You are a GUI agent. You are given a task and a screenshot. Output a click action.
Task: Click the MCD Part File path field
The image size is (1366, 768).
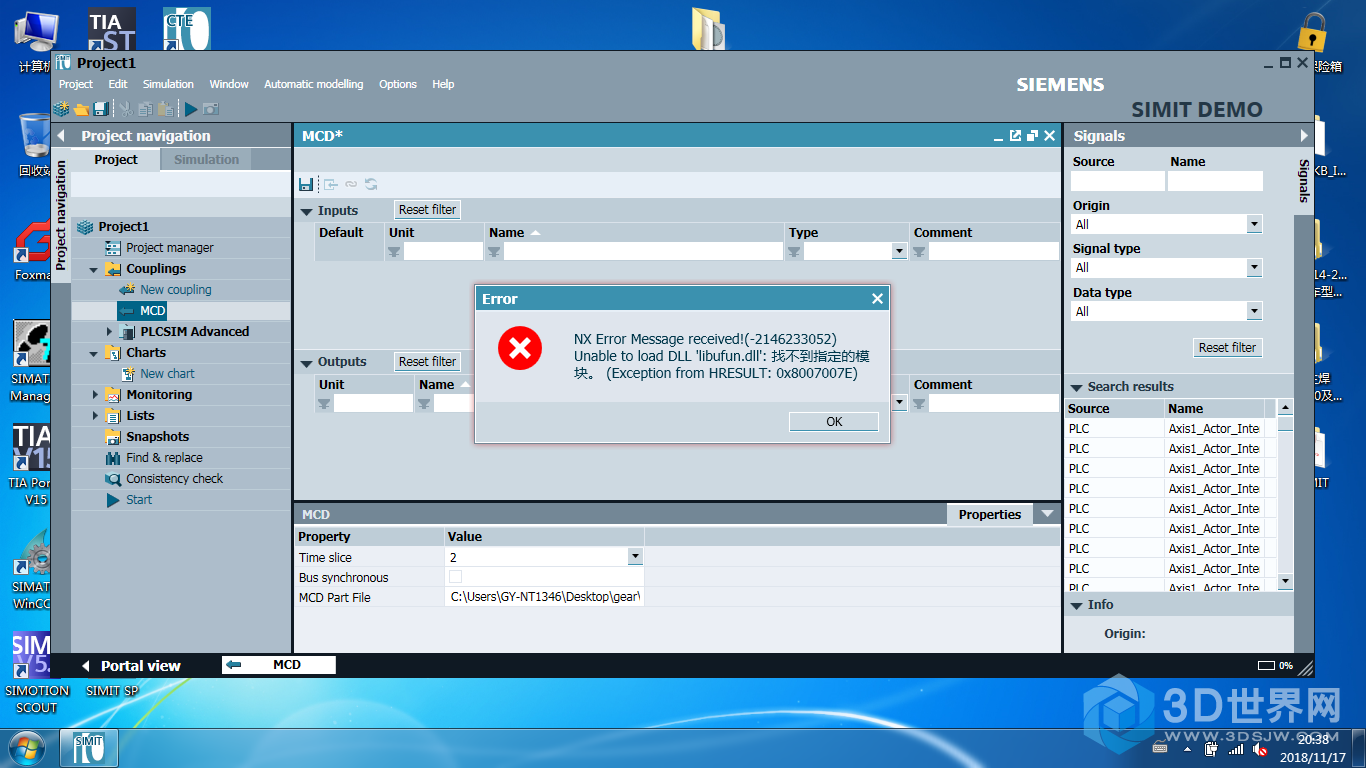544,597
